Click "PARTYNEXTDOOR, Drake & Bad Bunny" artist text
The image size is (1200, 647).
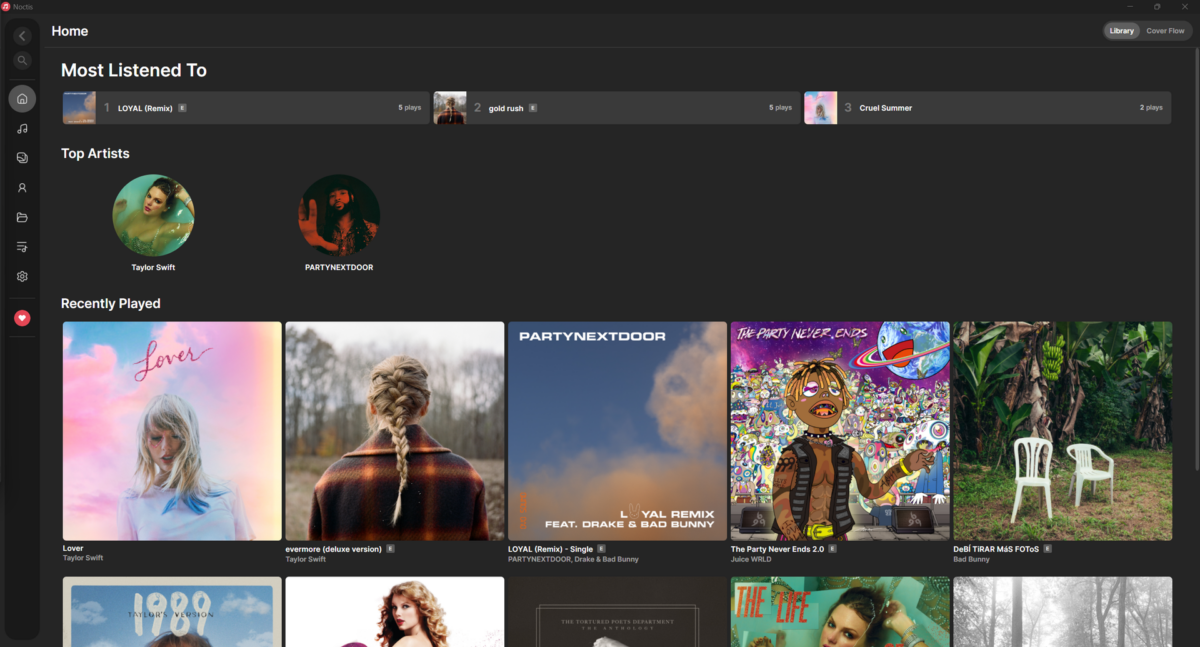[573, 559]
